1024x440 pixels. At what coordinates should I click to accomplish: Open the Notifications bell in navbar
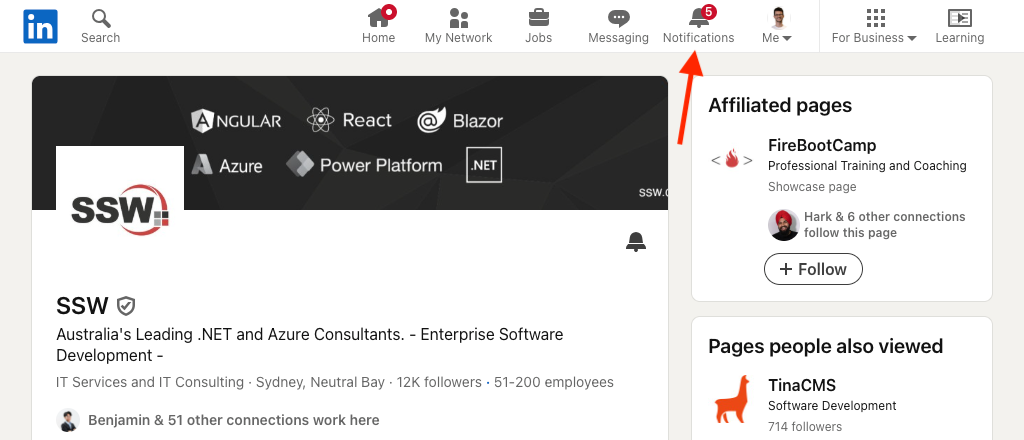tap(698, 18)
